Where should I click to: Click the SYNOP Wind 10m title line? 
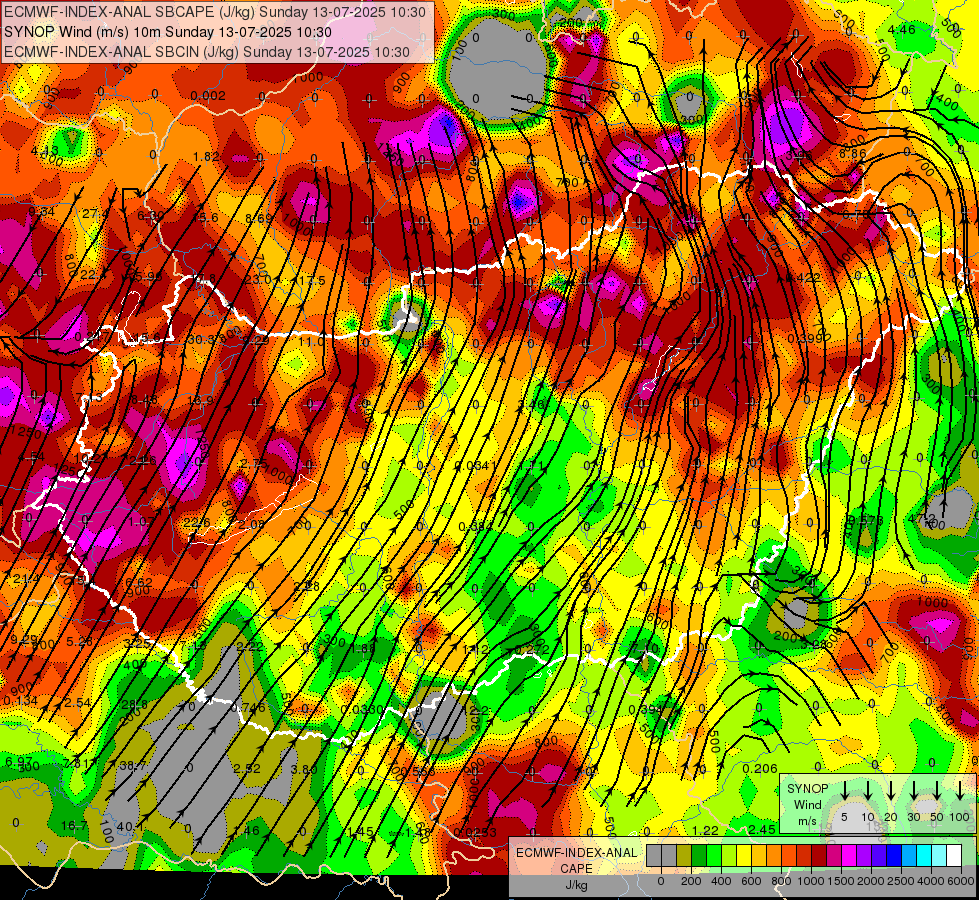click(x=168, y=32)
